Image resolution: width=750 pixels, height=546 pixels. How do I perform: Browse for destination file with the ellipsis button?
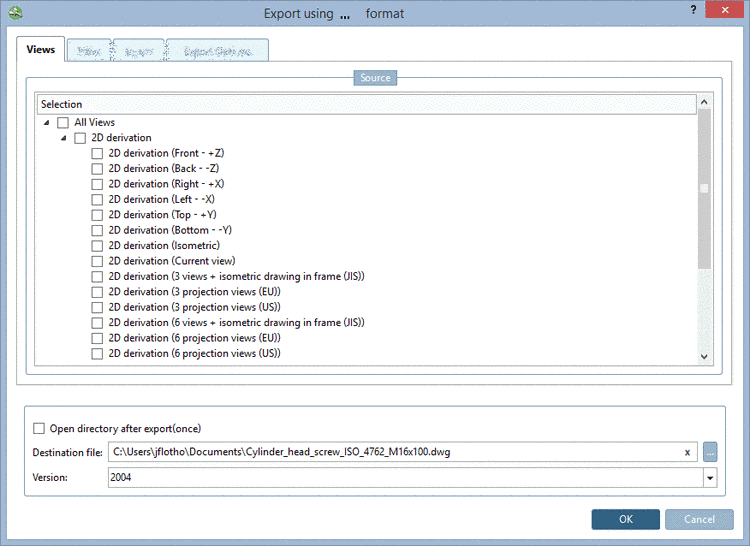click(710, 452)
